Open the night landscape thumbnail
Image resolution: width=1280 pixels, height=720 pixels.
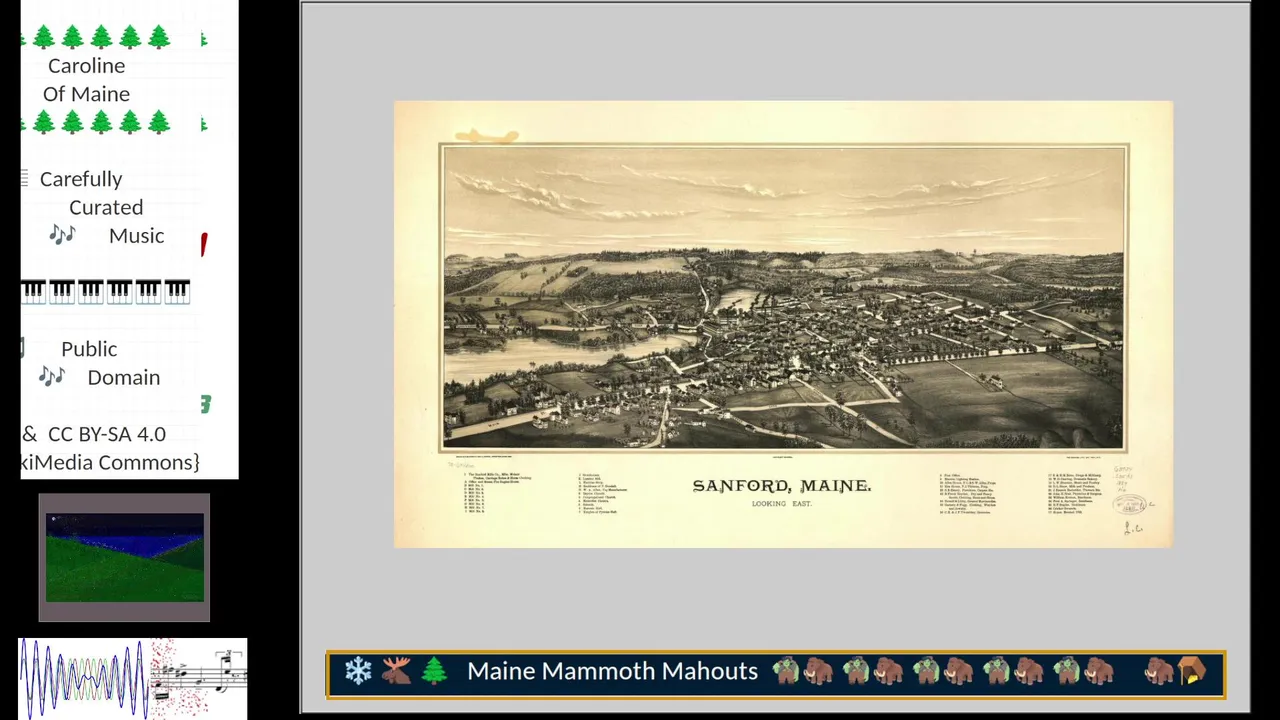tap(124, 557)
